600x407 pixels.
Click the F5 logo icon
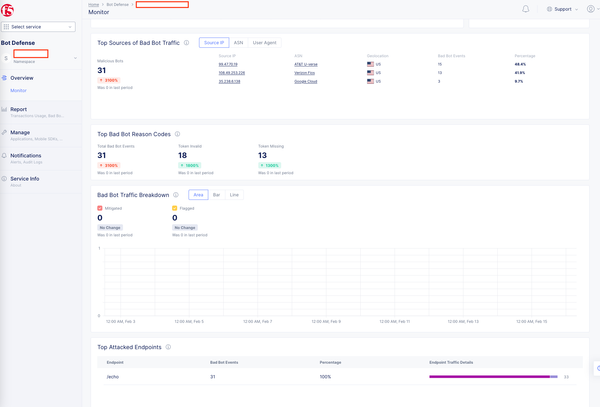(8, 9)
